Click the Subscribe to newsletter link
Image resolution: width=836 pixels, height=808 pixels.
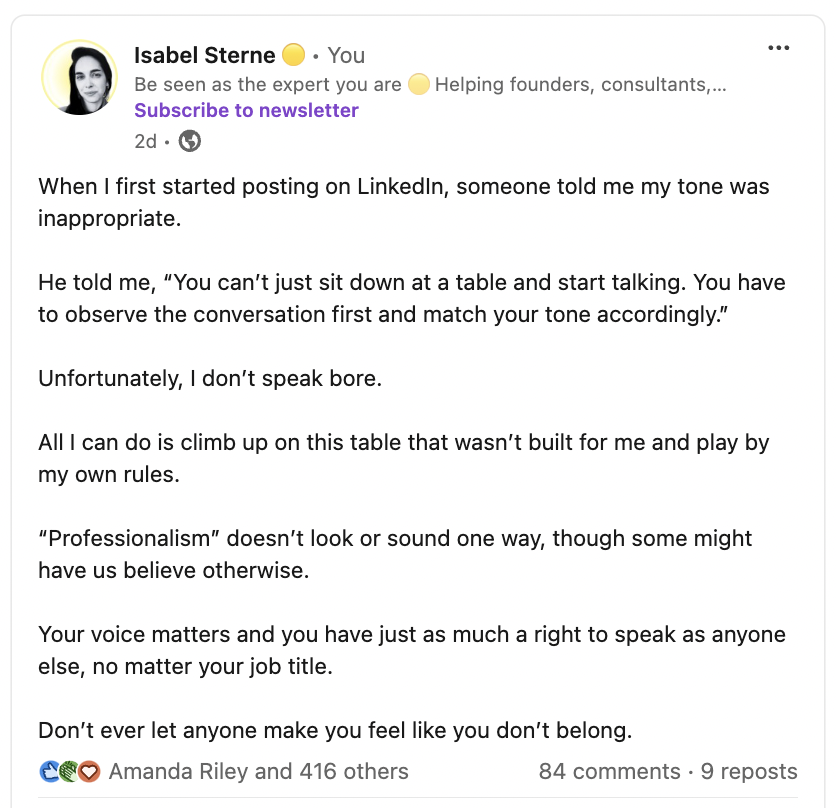click(246, 111)
